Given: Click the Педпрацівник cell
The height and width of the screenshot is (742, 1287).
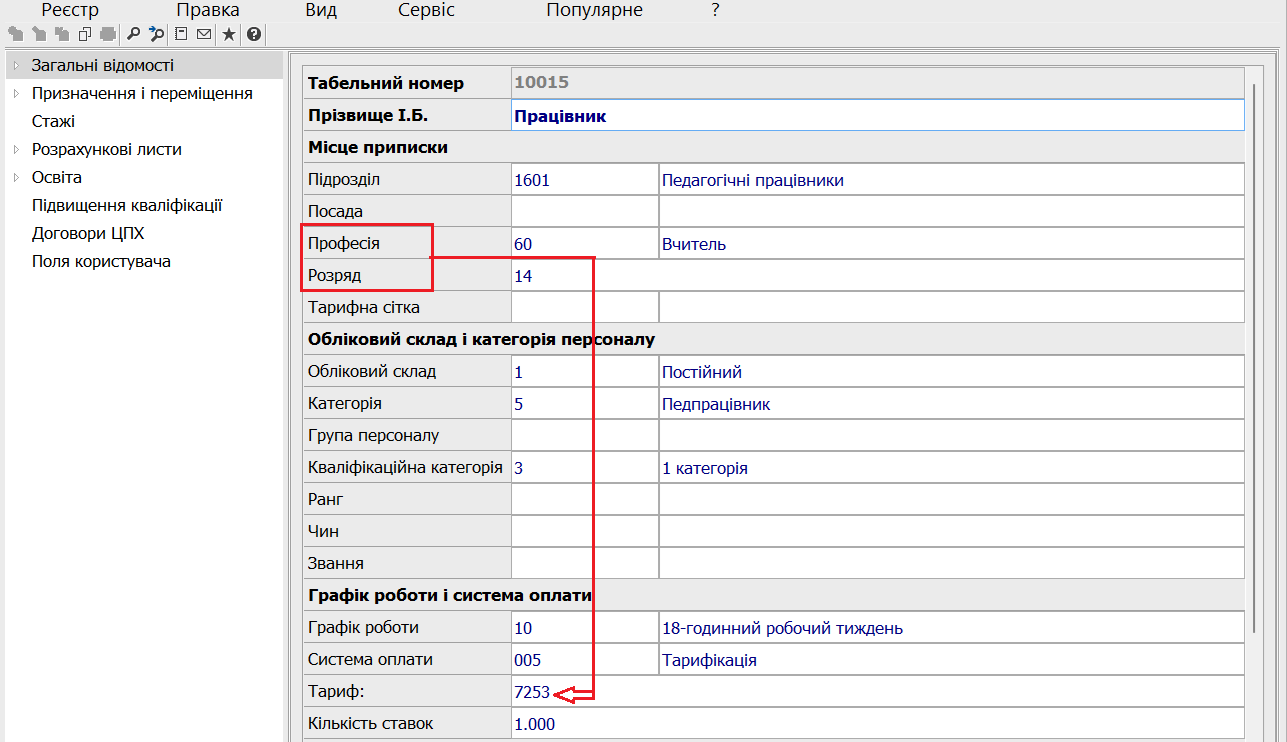Looking at the screenshot, I should (x=951, y=404).
